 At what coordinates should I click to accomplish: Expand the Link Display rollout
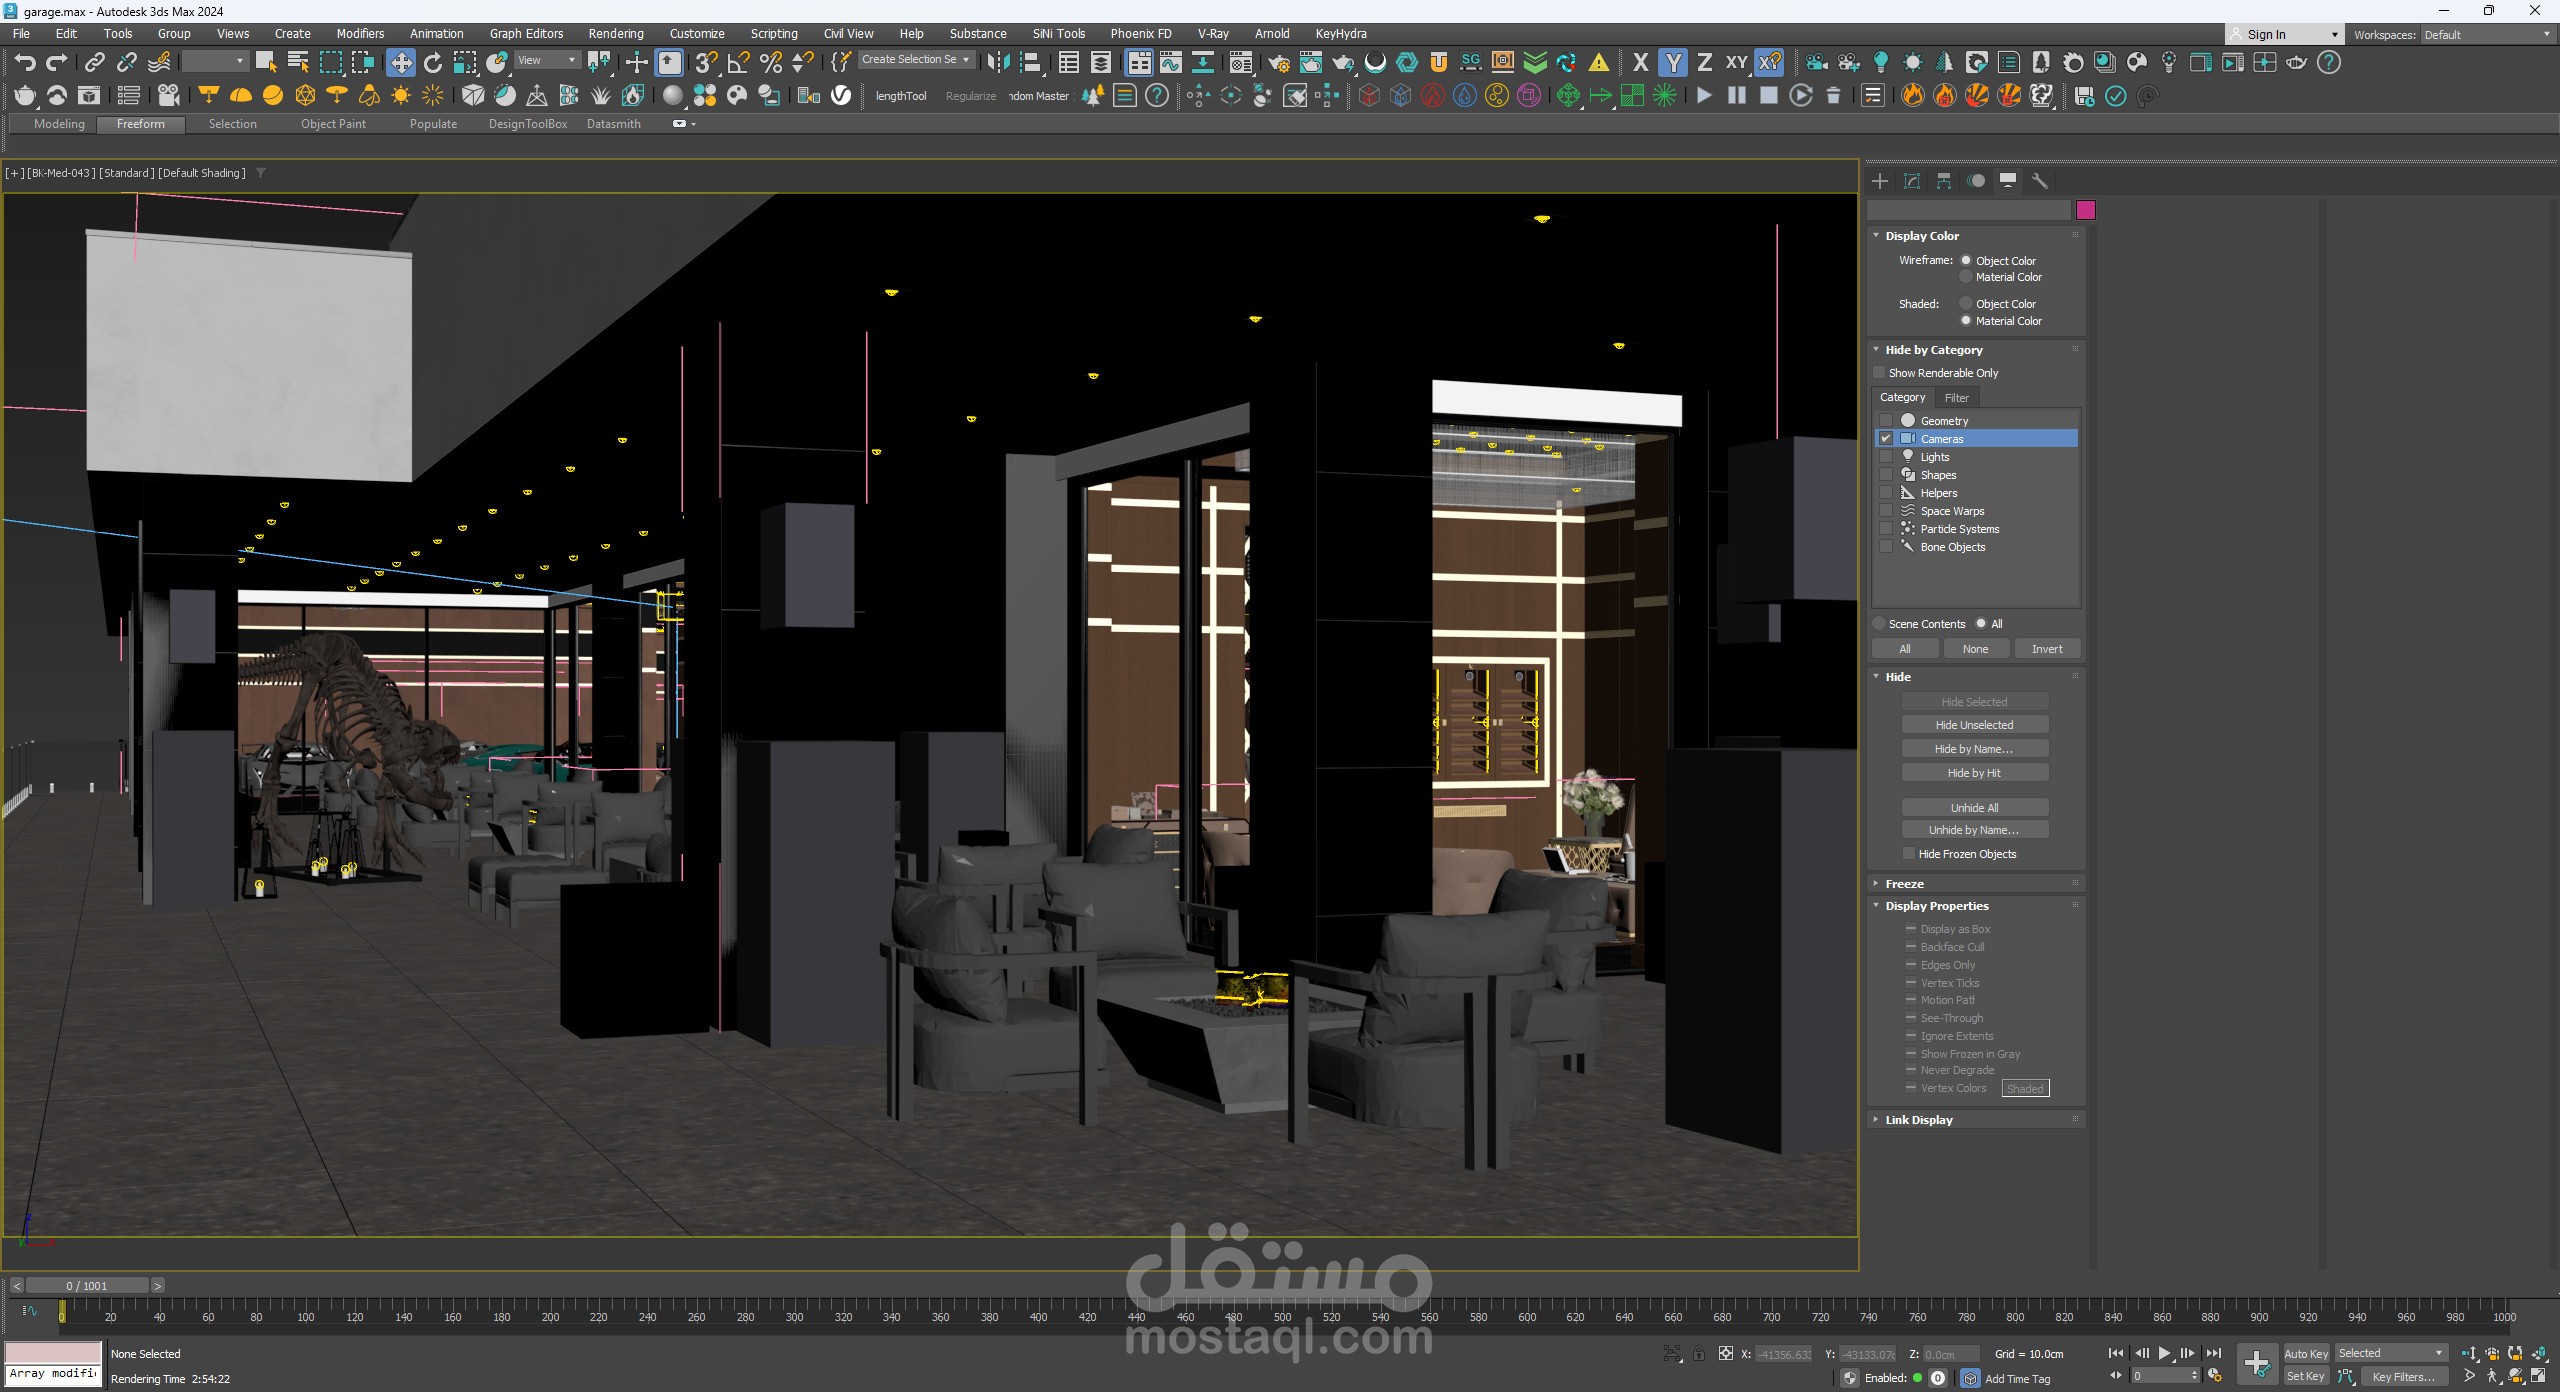pos(1918,1120)
